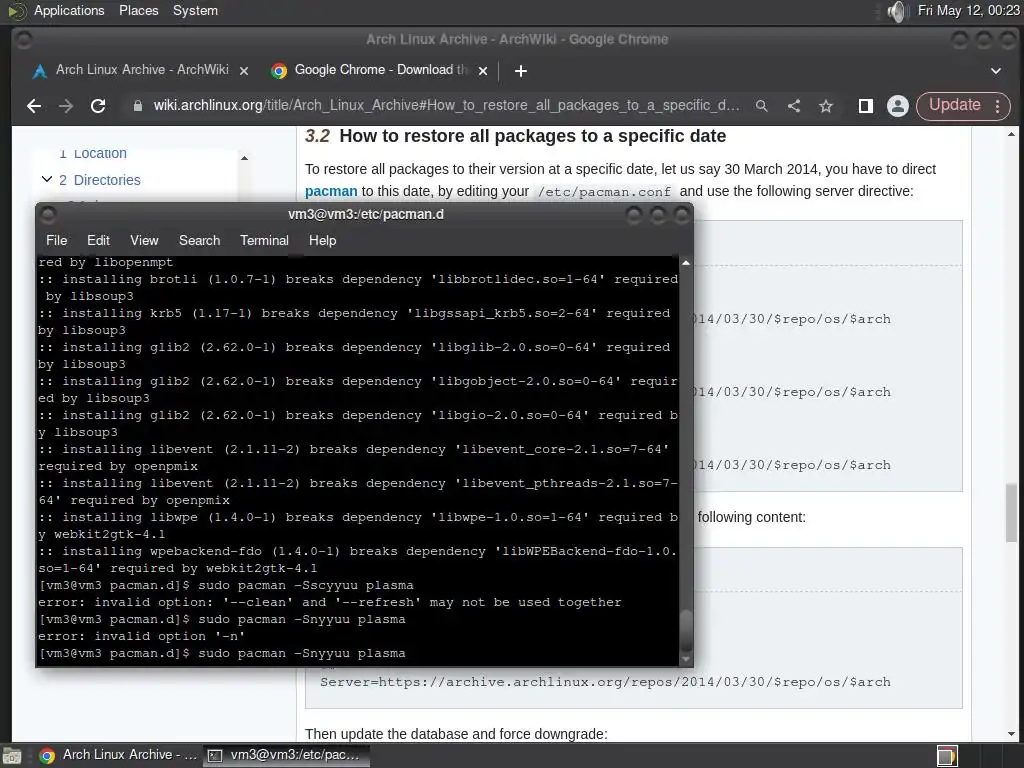Reload the ArchWiki page

tap(98, 106)
